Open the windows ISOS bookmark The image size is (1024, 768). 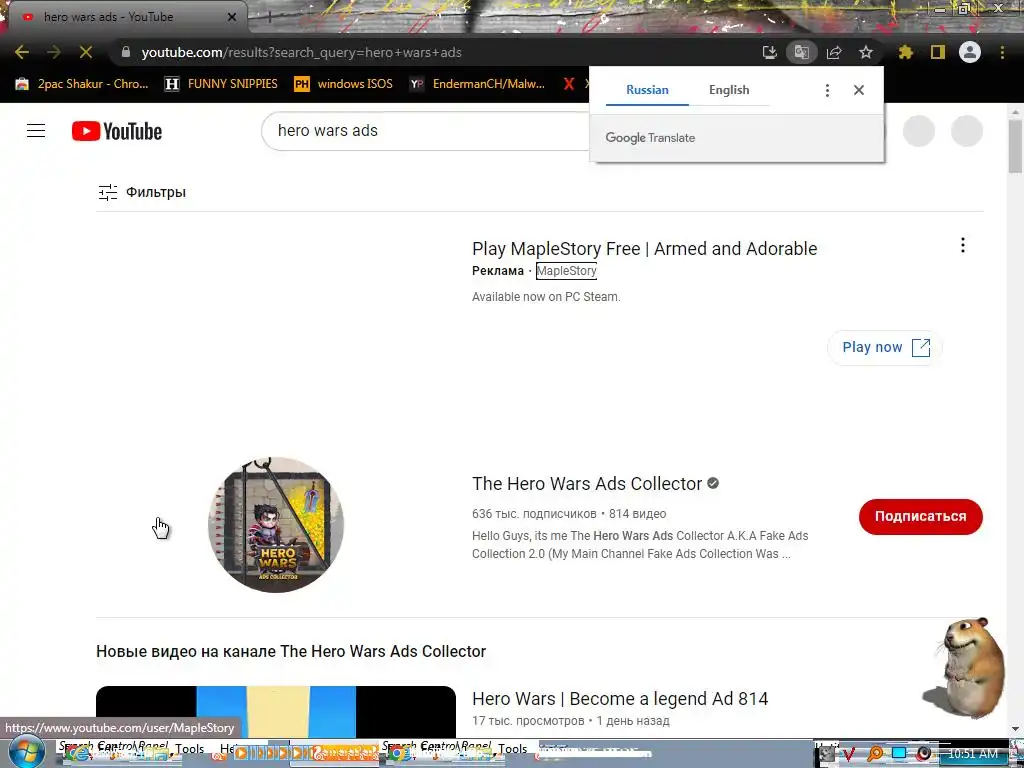[x=344, y=84]
